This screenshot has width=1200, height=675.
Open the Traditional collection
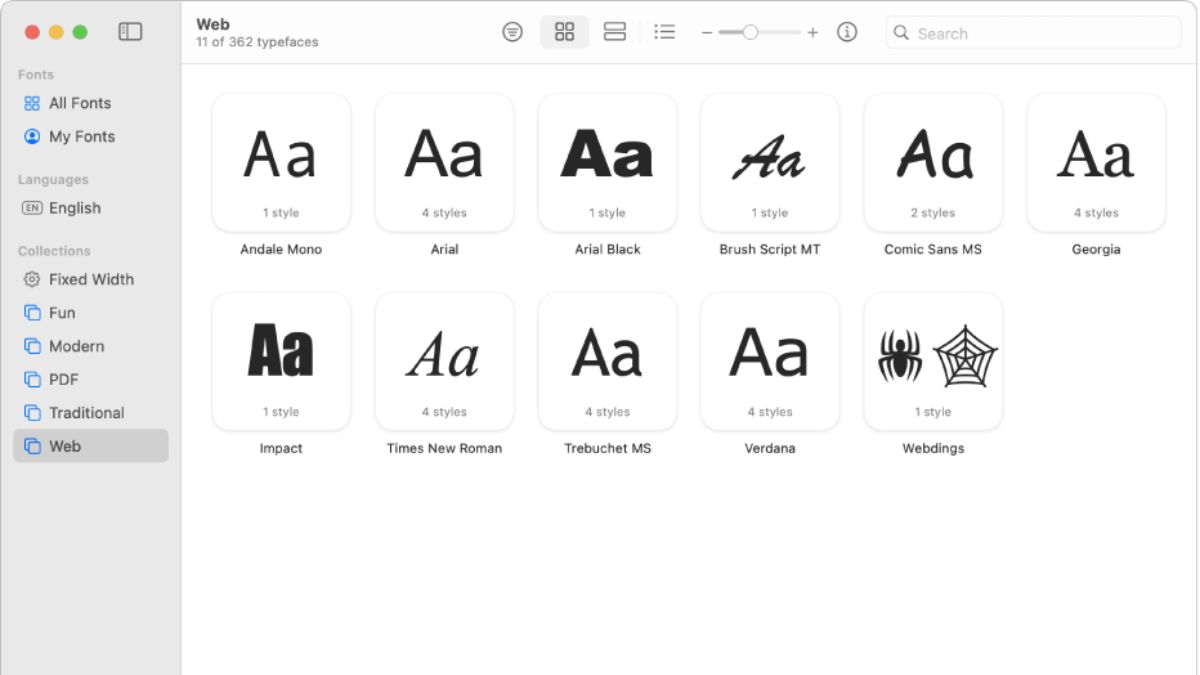[x=90, y=412]
